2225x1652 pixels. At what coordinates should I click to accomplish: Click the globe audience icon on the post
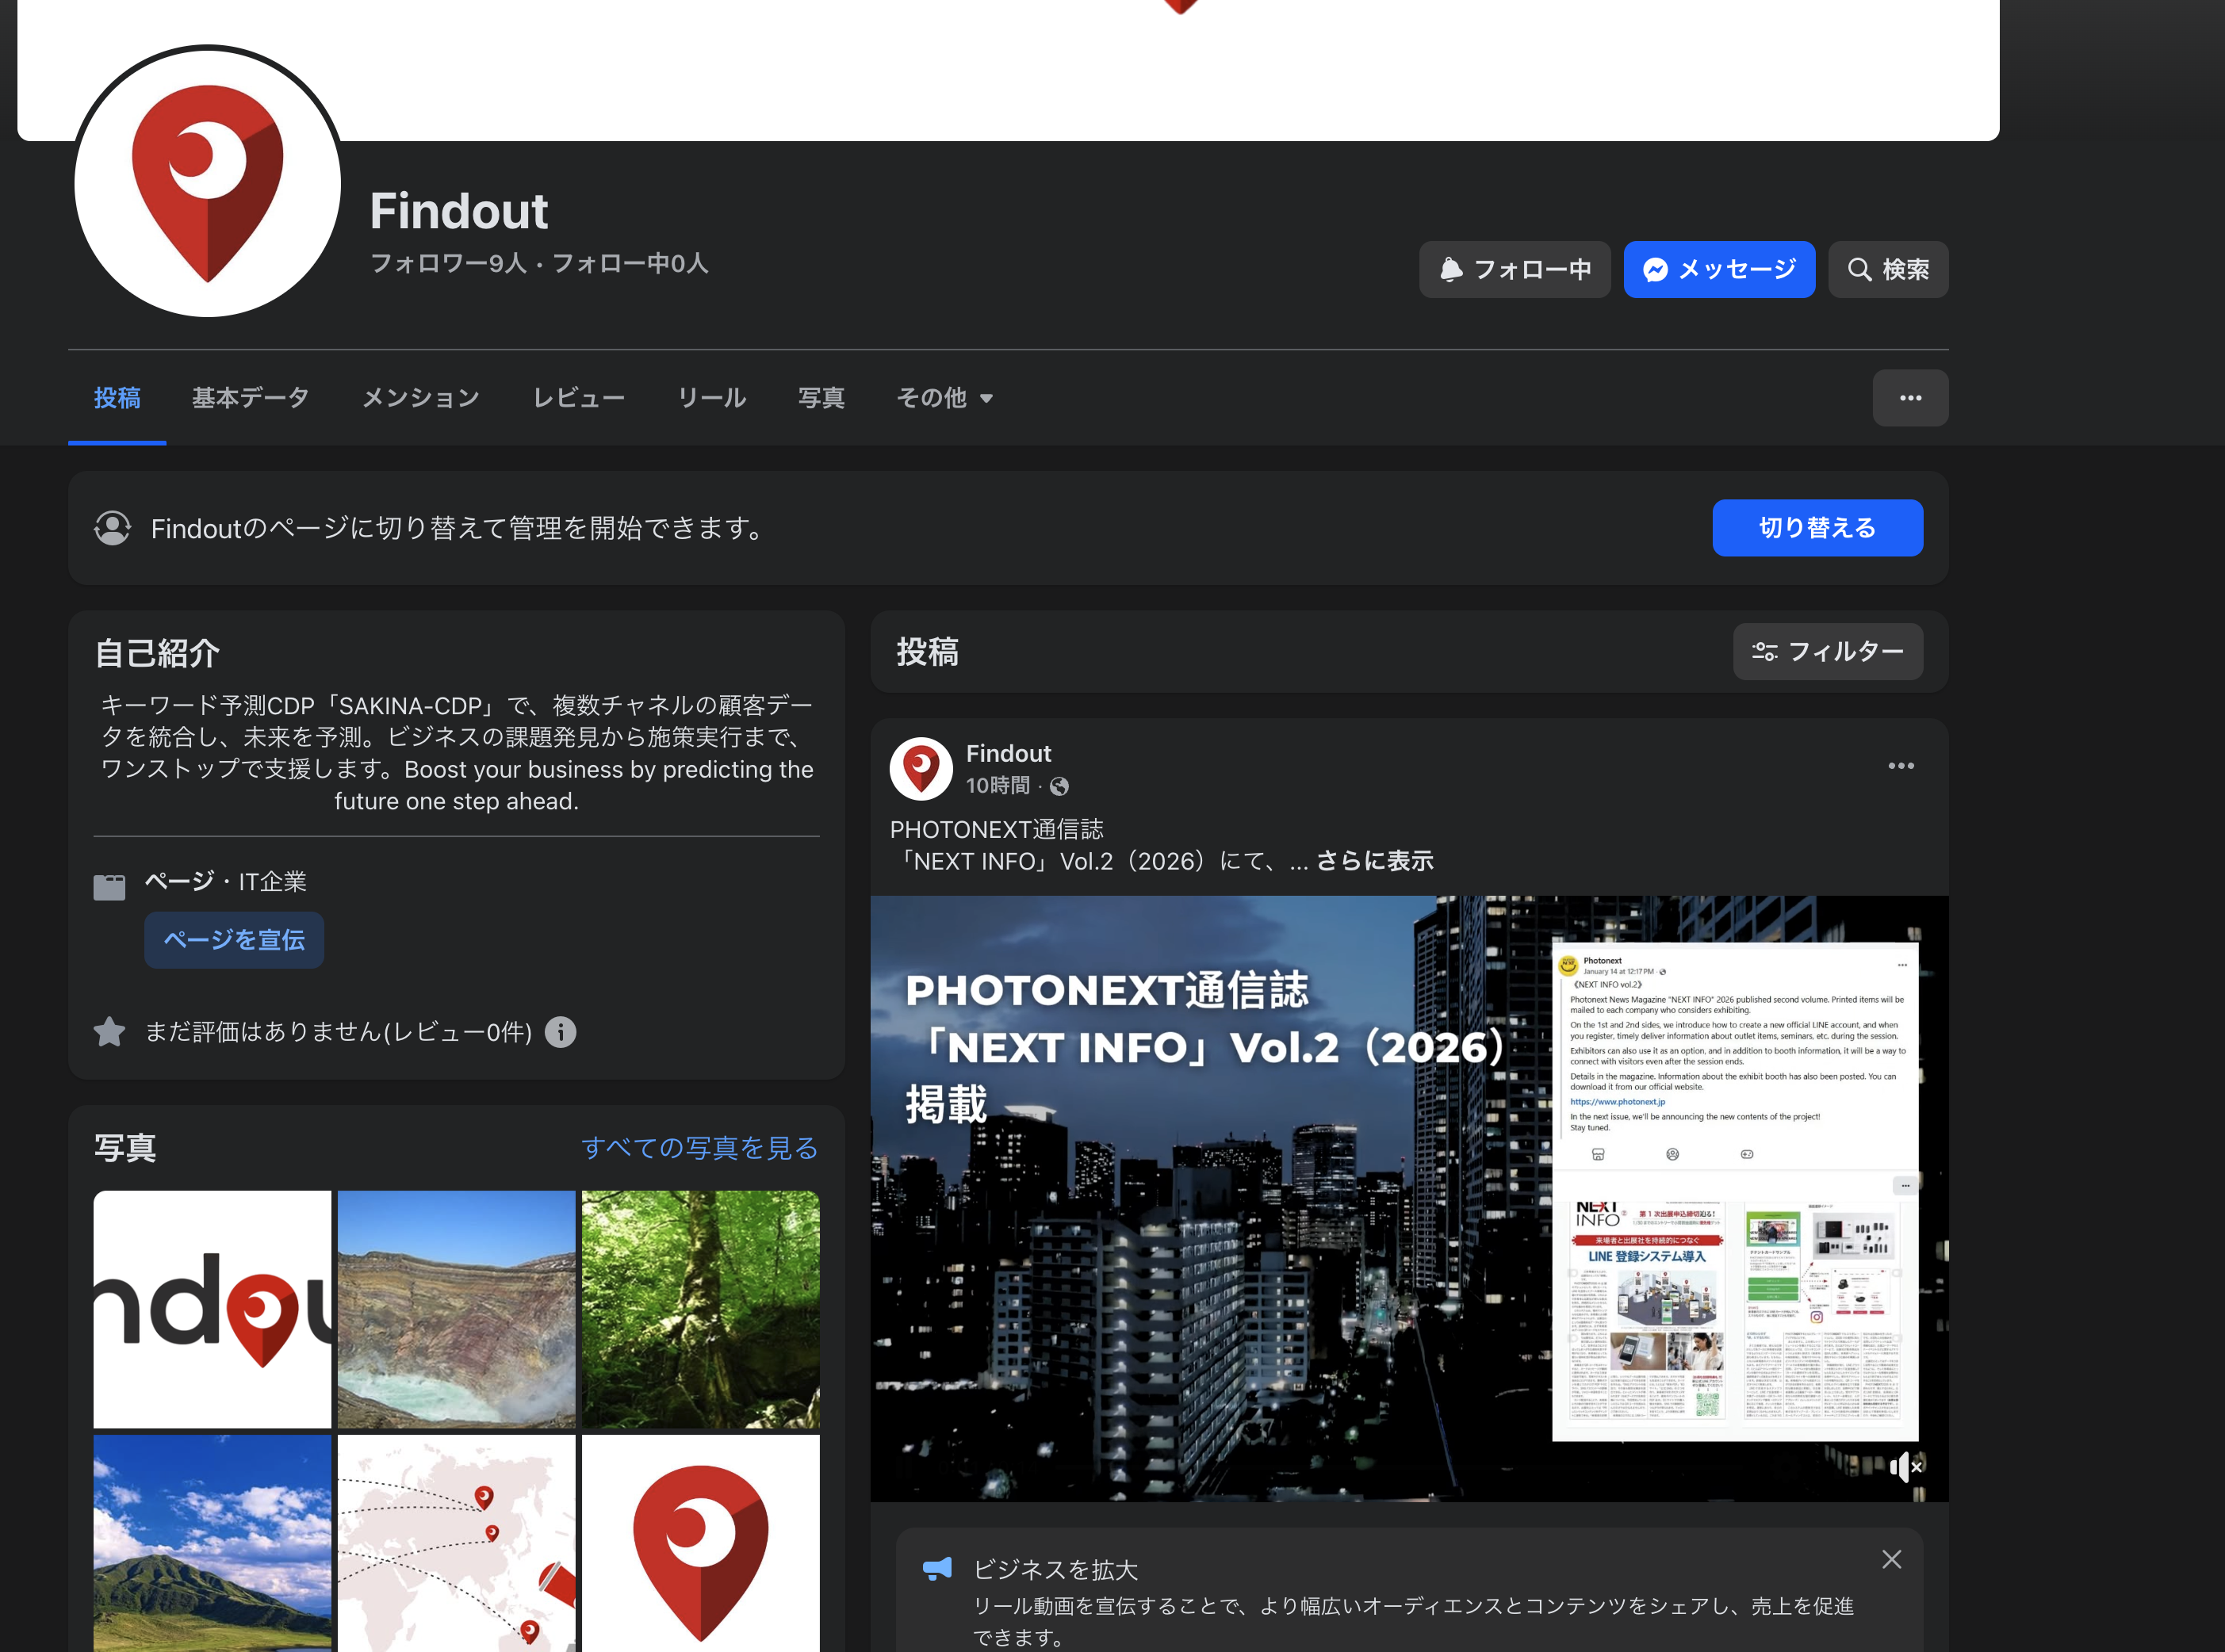point(1059,787)
